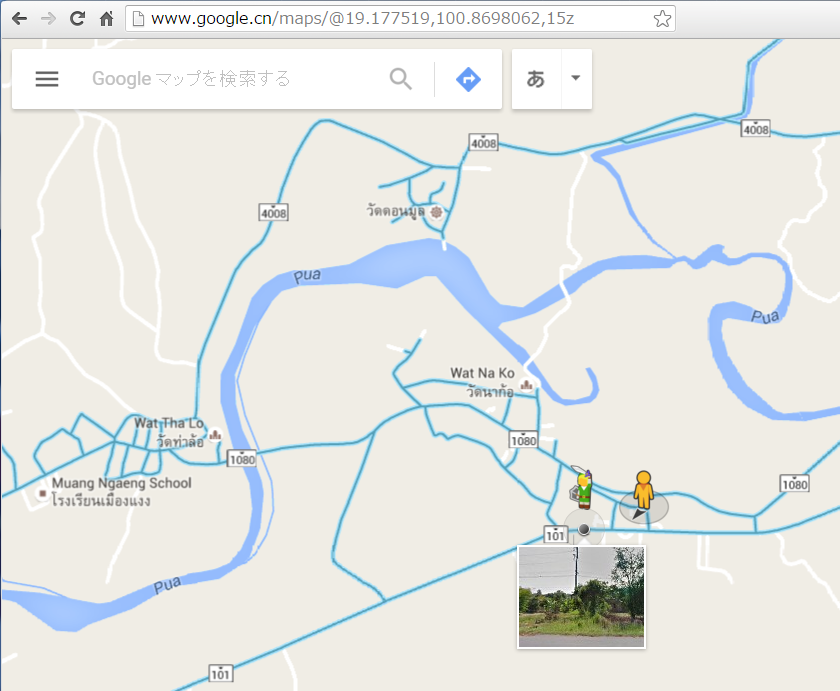Go to the browser home page

point(107,19)
